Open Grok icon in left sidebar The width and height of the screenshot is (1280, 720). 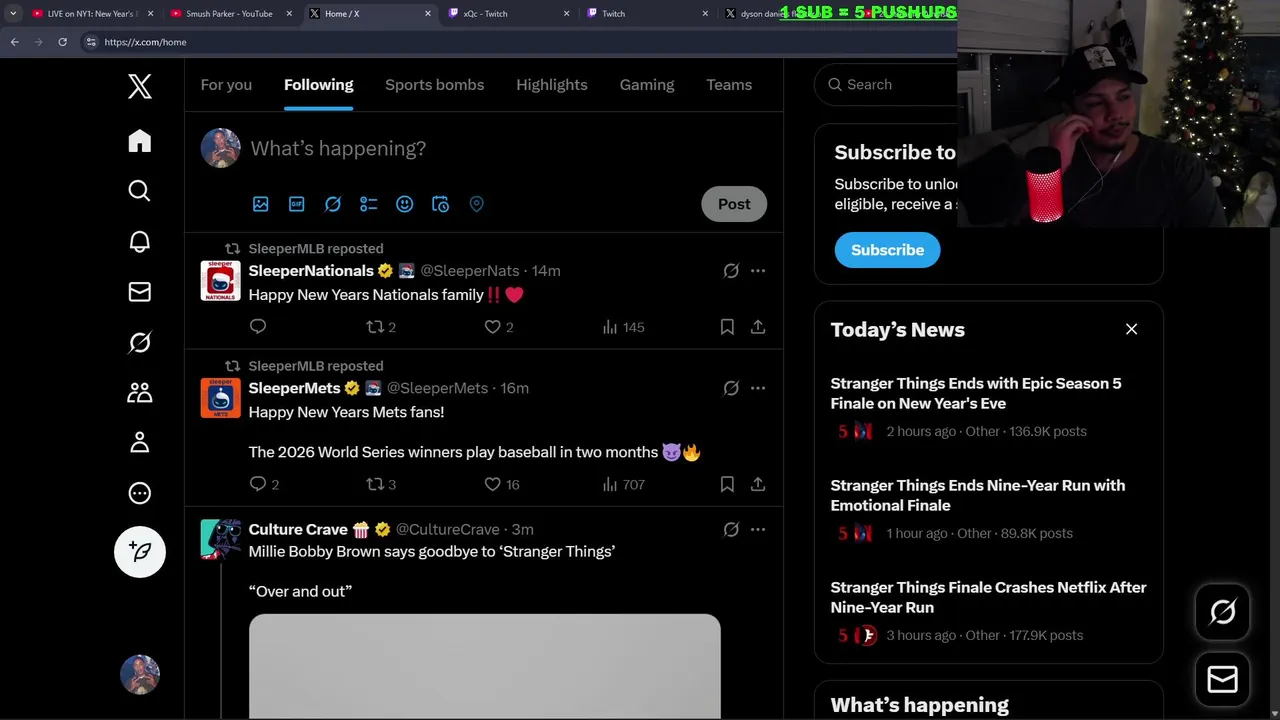140,342
